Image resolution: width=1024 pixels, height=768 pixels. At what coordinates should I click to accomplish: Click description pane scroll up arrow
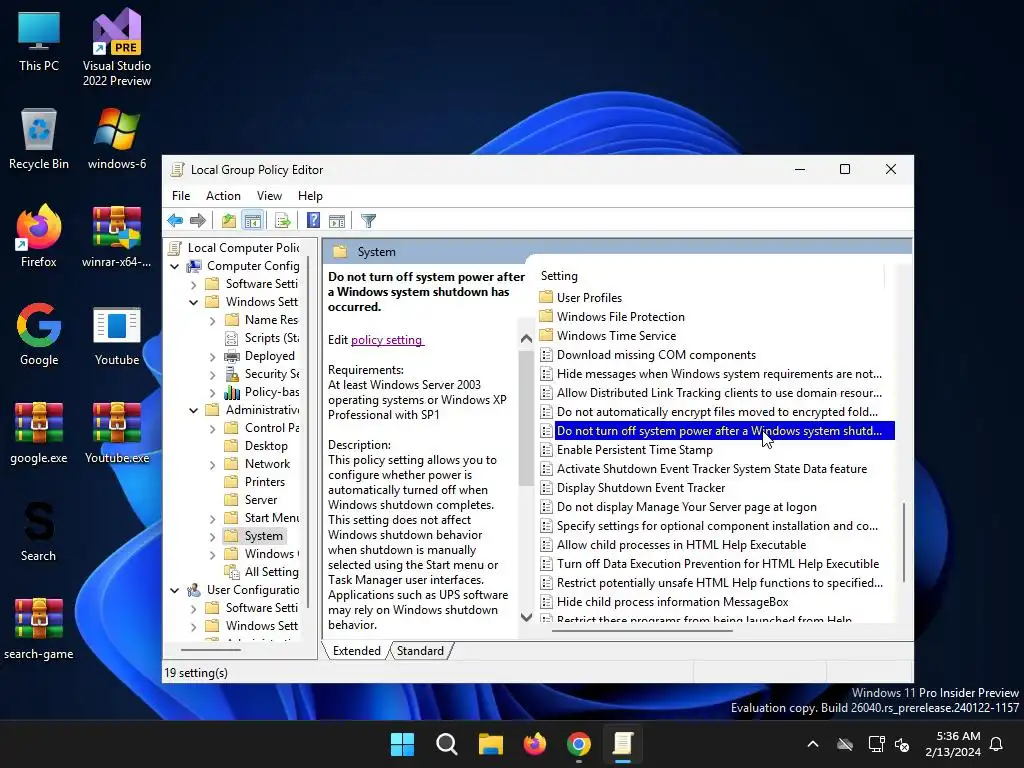point(526,338)
